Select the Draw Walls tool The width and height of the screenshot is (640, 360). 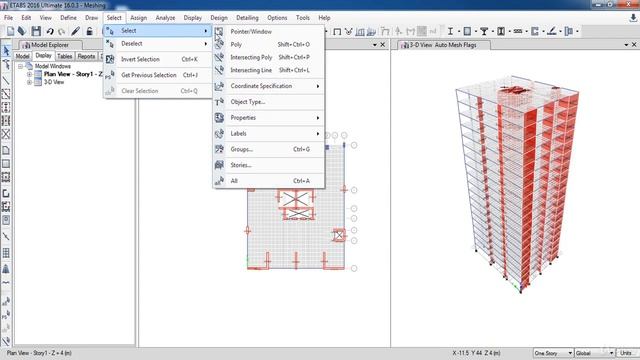tap(6, 193)
